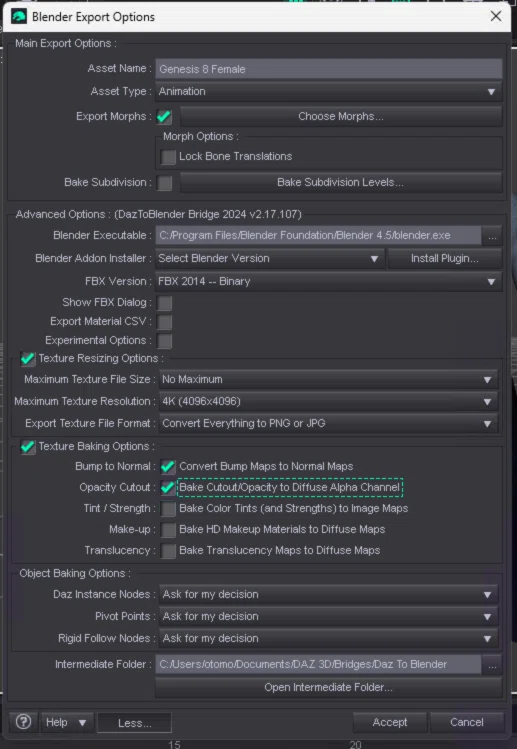Open the Maximum Texture File Size dropdown
This screenshot has height=749, width=517.
click(328, 380)
